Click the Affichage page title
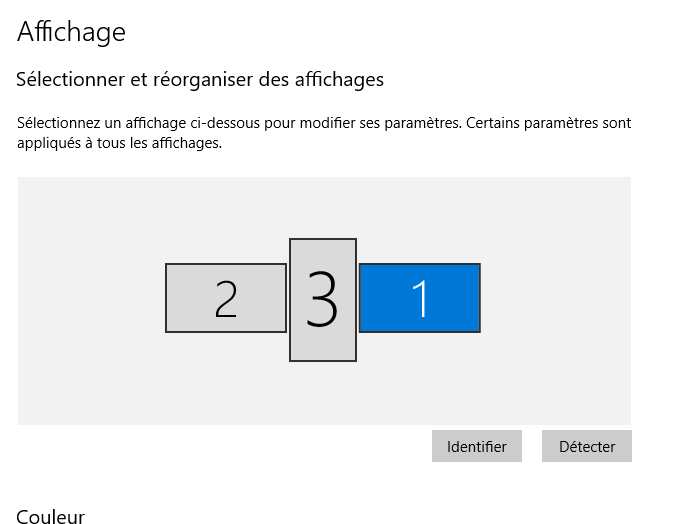 [71, 32]
